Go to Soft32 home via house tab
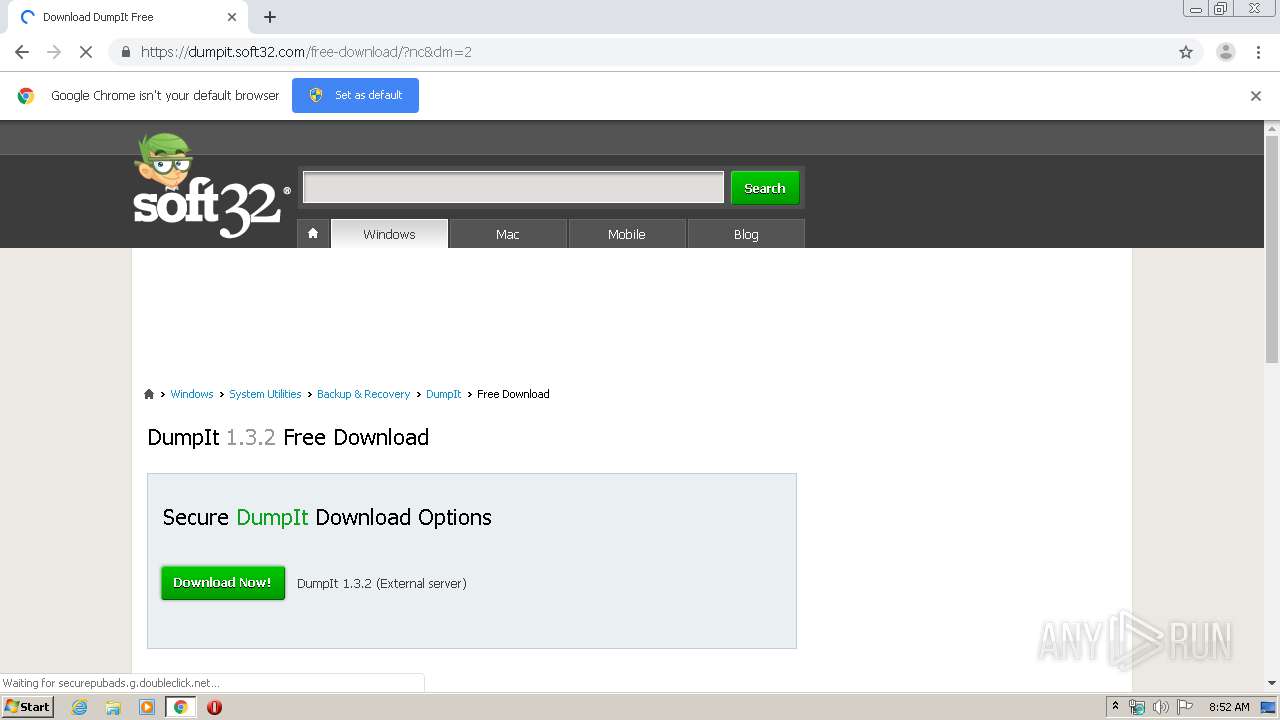Image resolution: width=1280 pixels, height=720 pixels. (313, 233)
